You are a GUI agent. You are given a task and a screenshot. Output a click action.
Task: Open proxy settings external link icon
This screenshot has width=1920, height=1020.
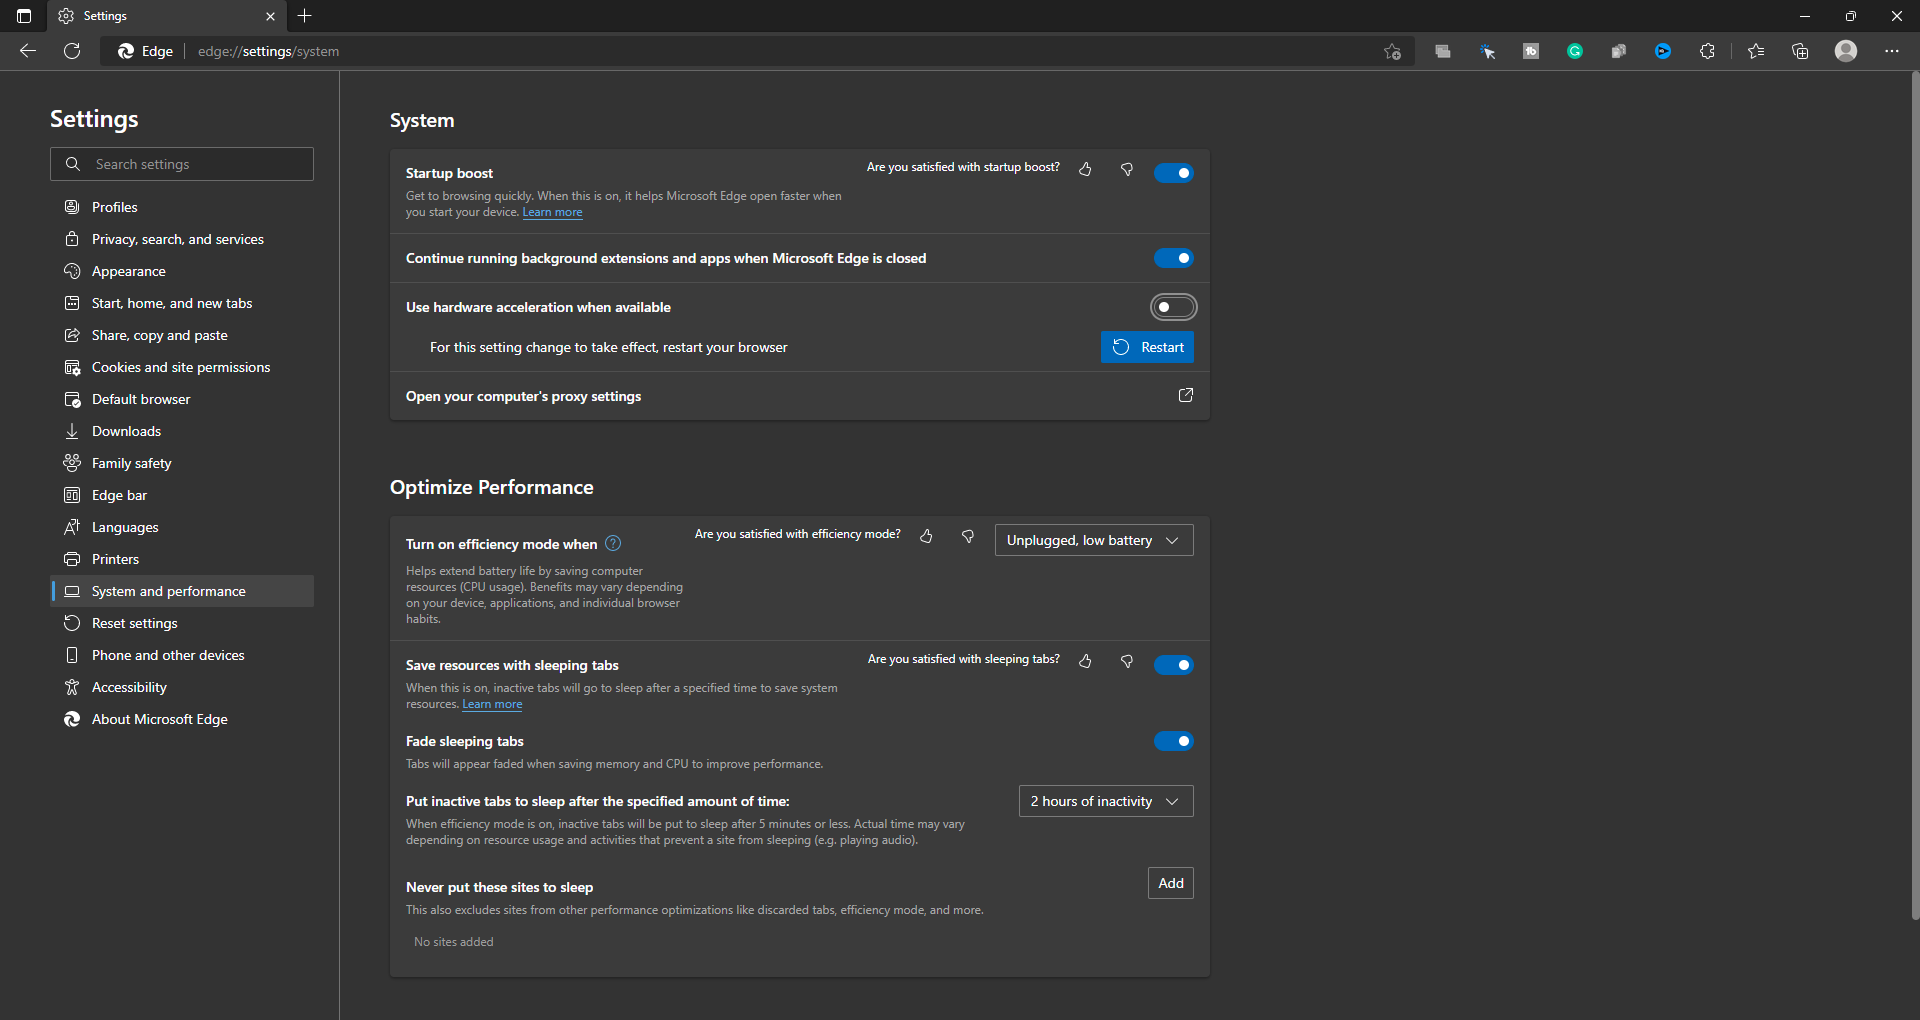click(1185, 396)
